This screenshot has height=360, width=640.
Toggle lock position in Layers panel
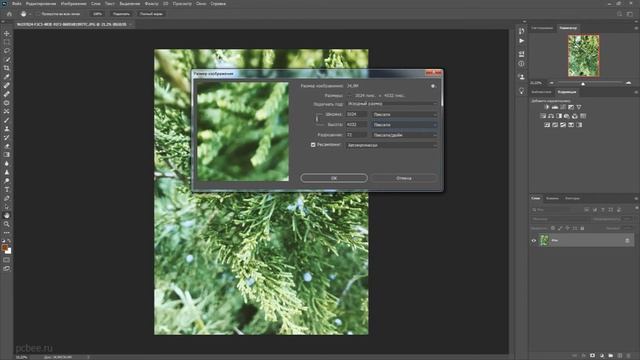point(568,228)
